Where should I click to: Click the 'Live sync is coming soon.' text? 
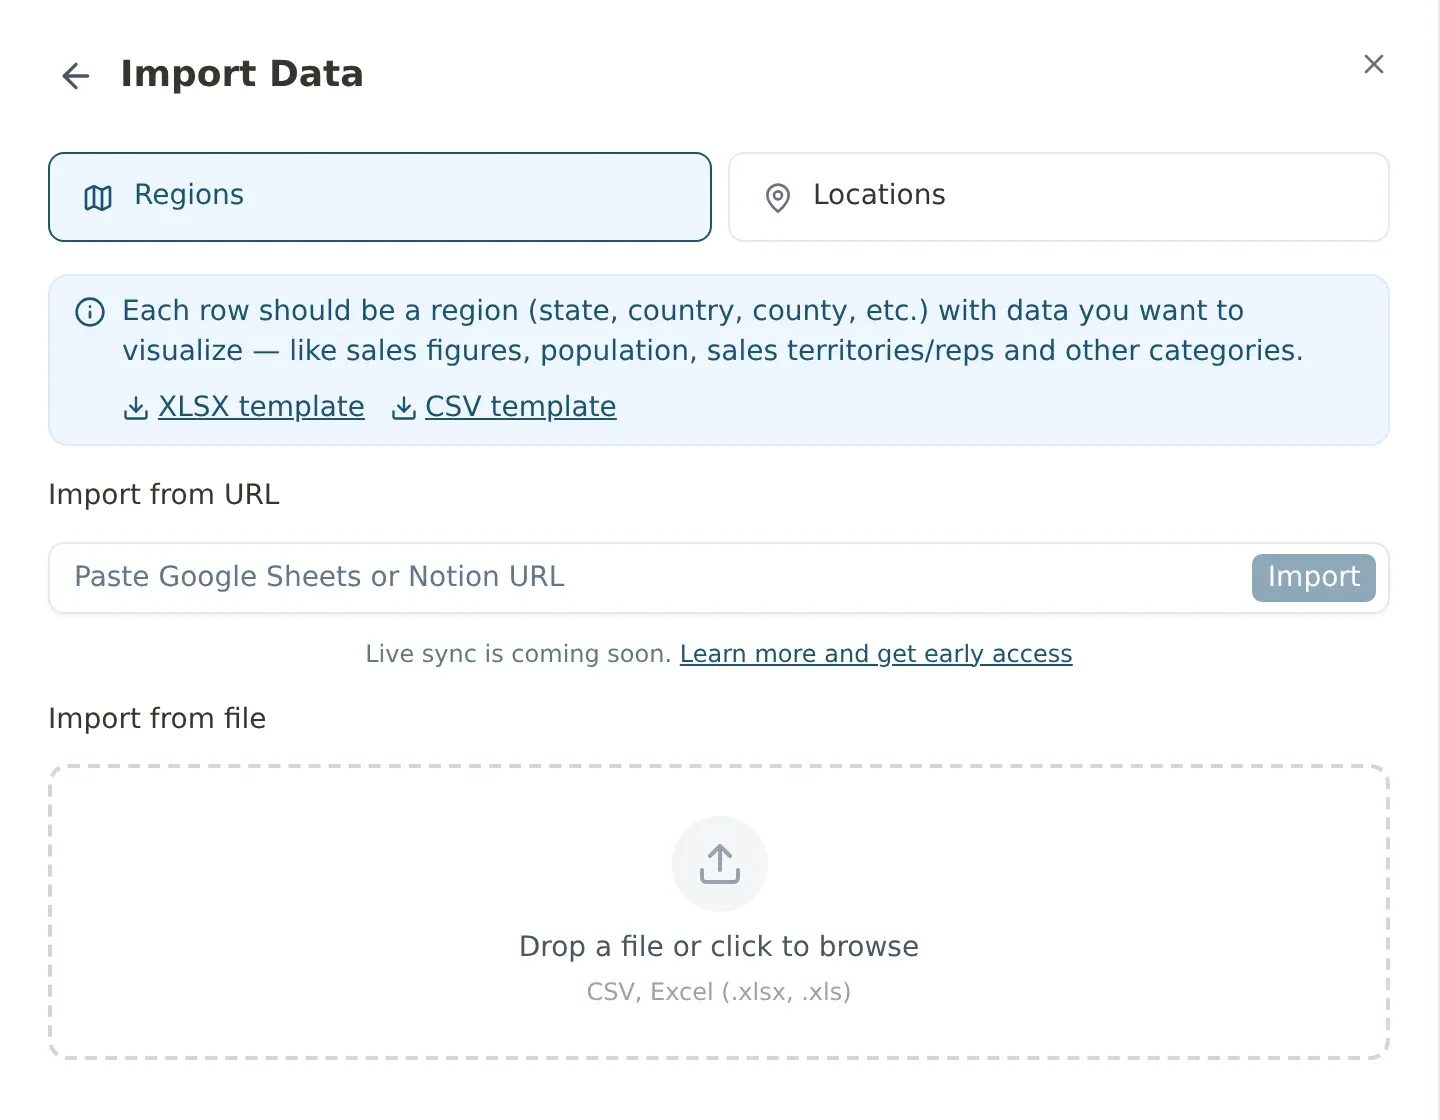coord(518,654)
